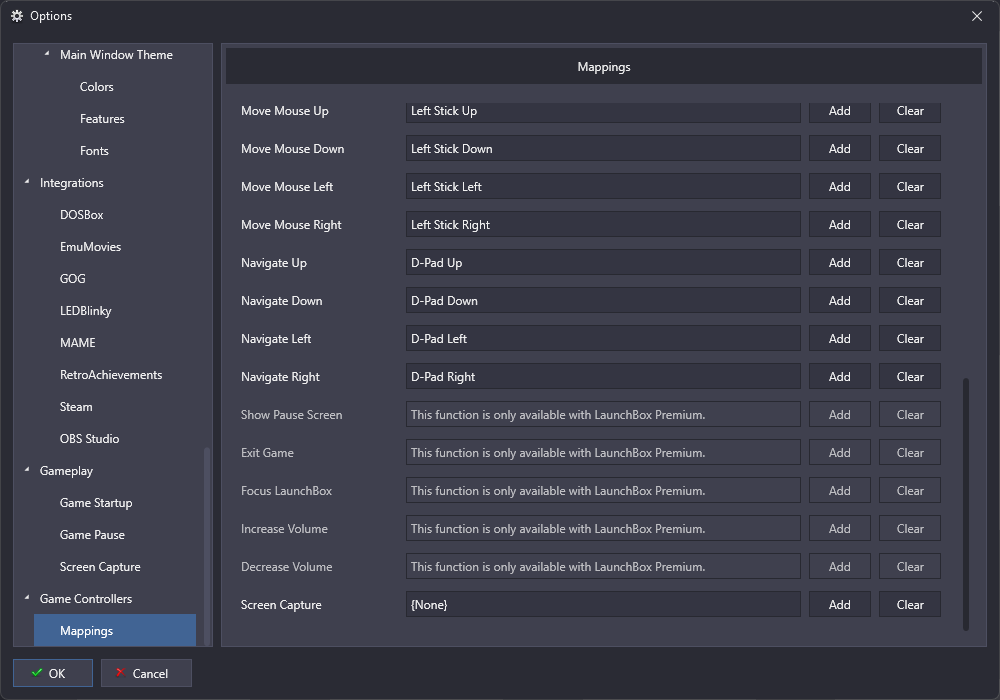Select GOG integration settings
This screenshot has width=1000, height=700.
coord(73,279)
